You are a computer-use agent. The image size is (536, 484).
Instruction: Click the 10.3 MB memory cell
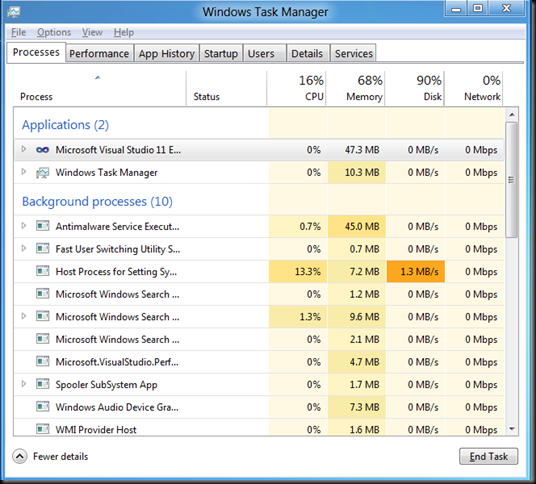[357, 172]
